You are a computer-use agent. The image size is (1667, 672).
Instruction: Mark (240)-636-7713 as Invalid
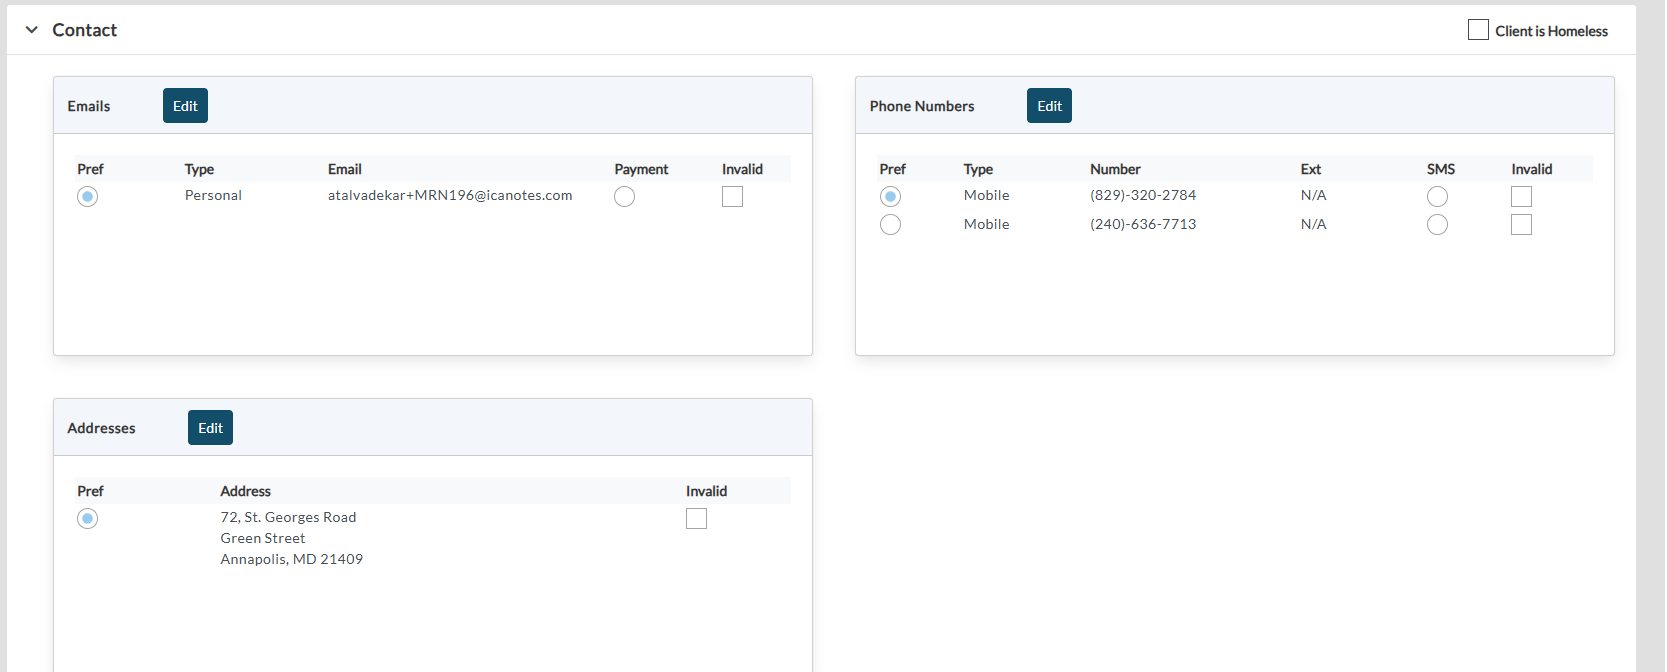coord(1521,225)
